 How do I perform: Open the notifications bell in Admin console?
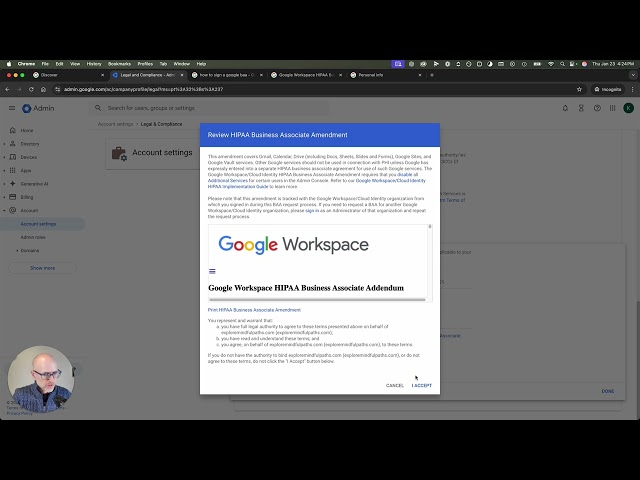565,108
